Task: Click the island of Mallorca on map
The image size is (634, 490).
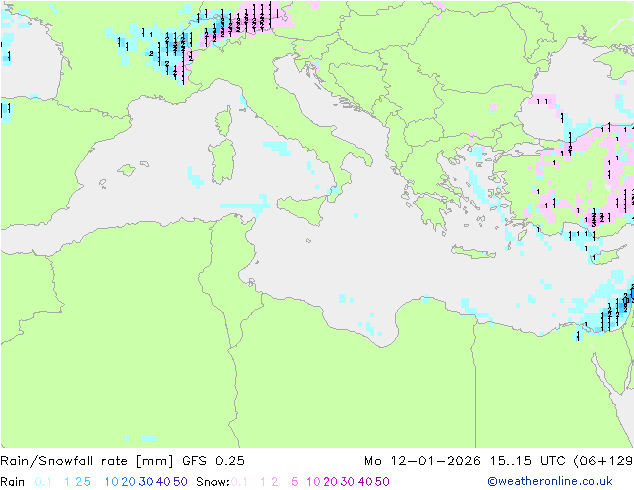Action: [x=127, y=170]
